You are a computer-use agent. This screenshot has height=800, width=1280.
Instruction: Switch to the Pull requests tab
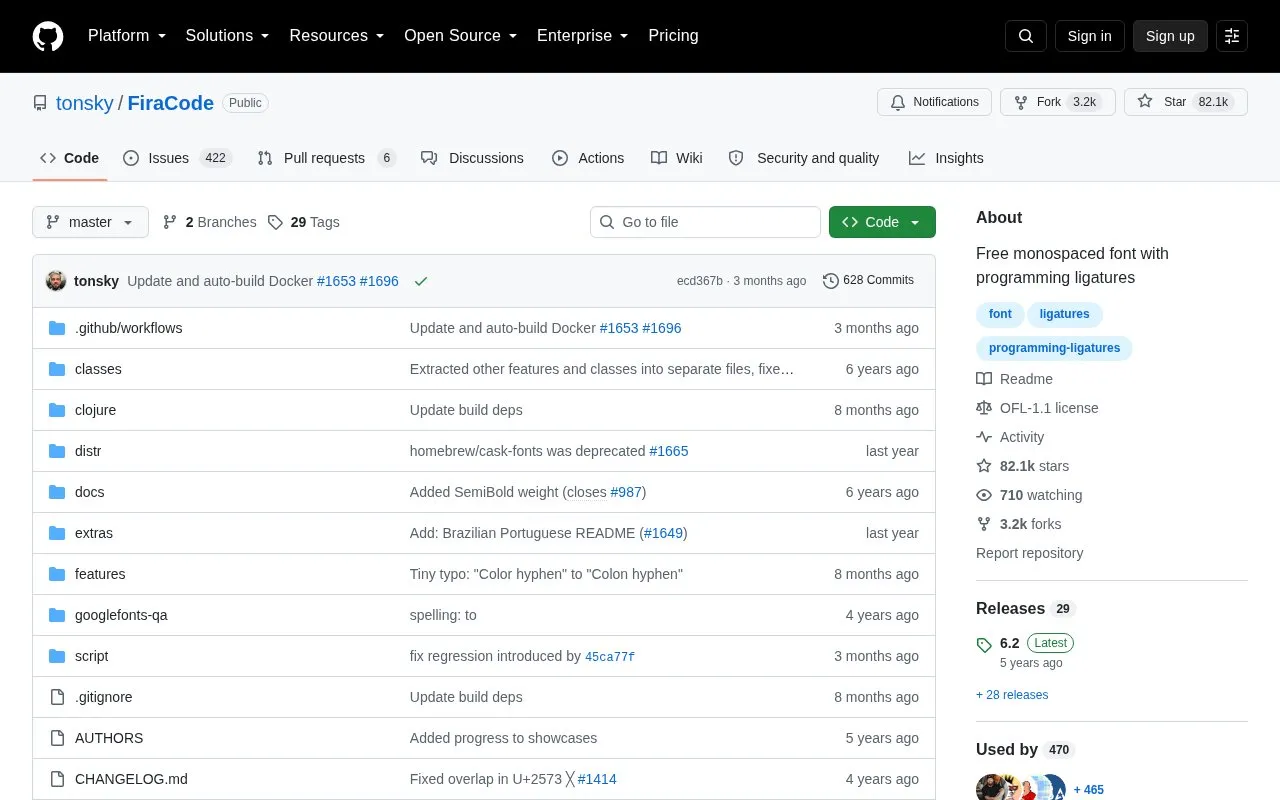click(326, 158)
